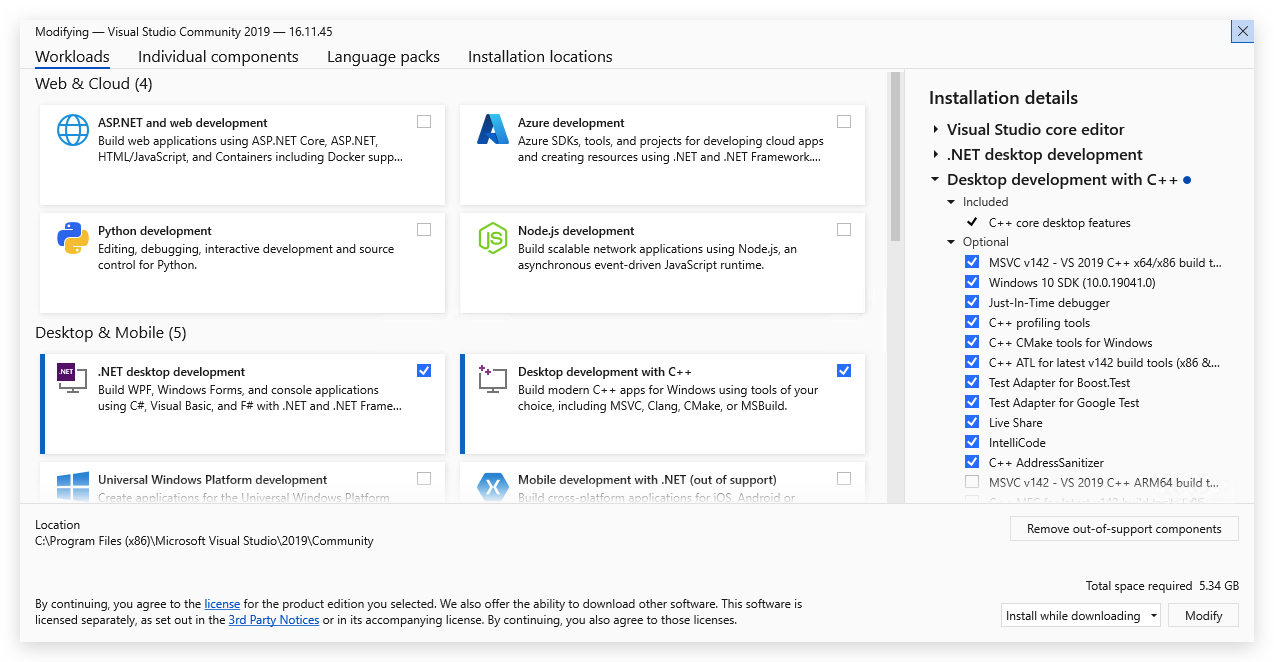This screenshot has height=662, width=1274.
Task: Open the license link
Action: [x=222, y=604]
